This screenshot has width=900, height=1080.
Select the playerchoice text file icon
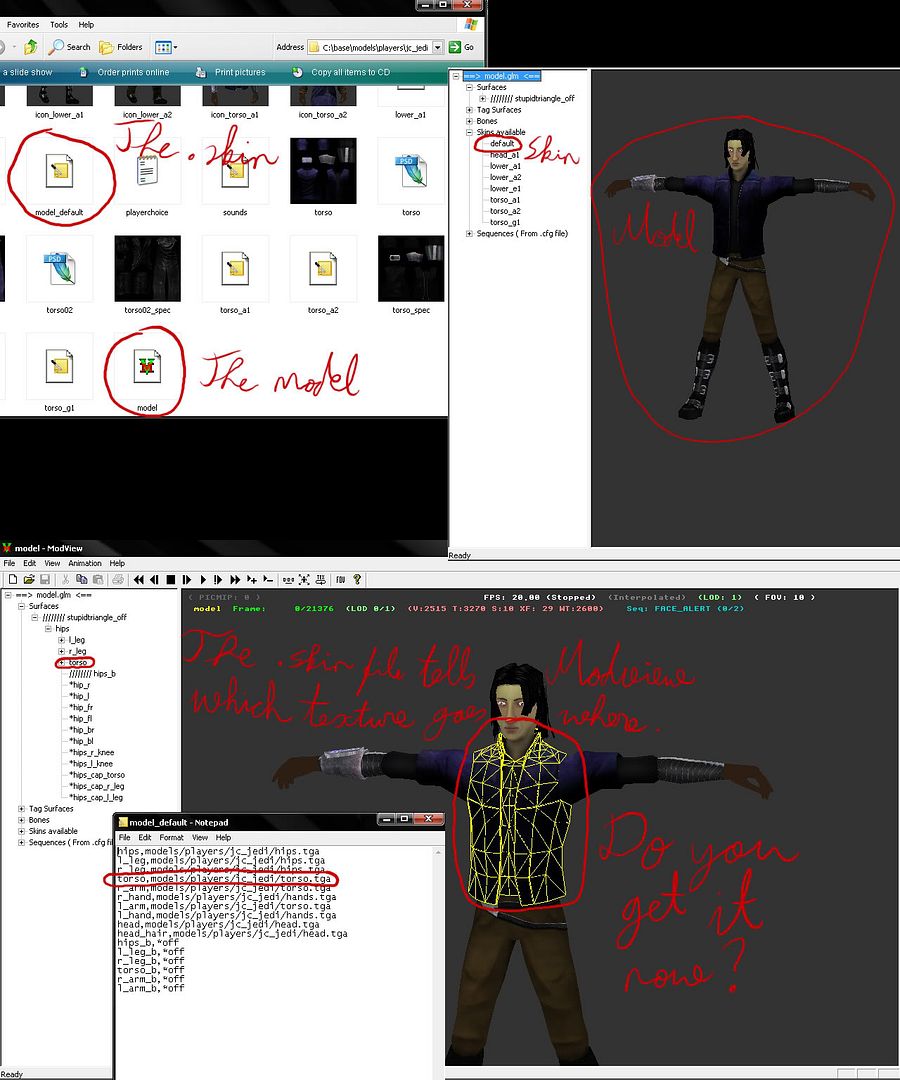[147, 171]
